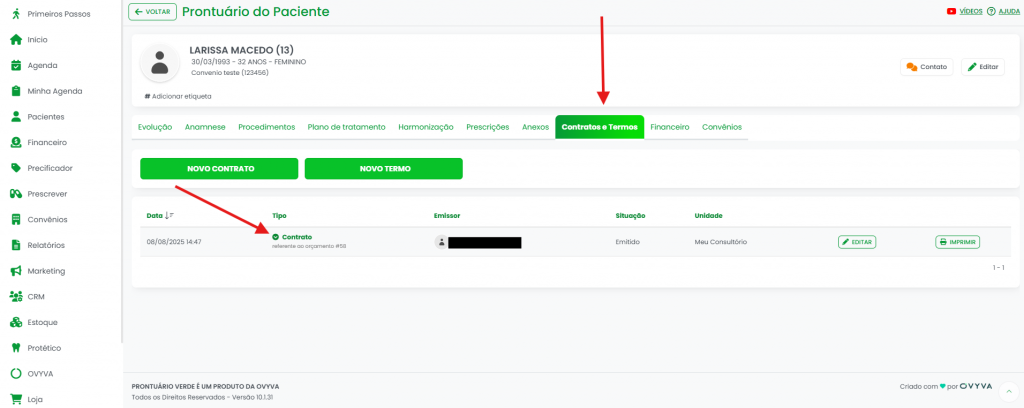Open Precificador tag icon in sidebar

(15, 168)
